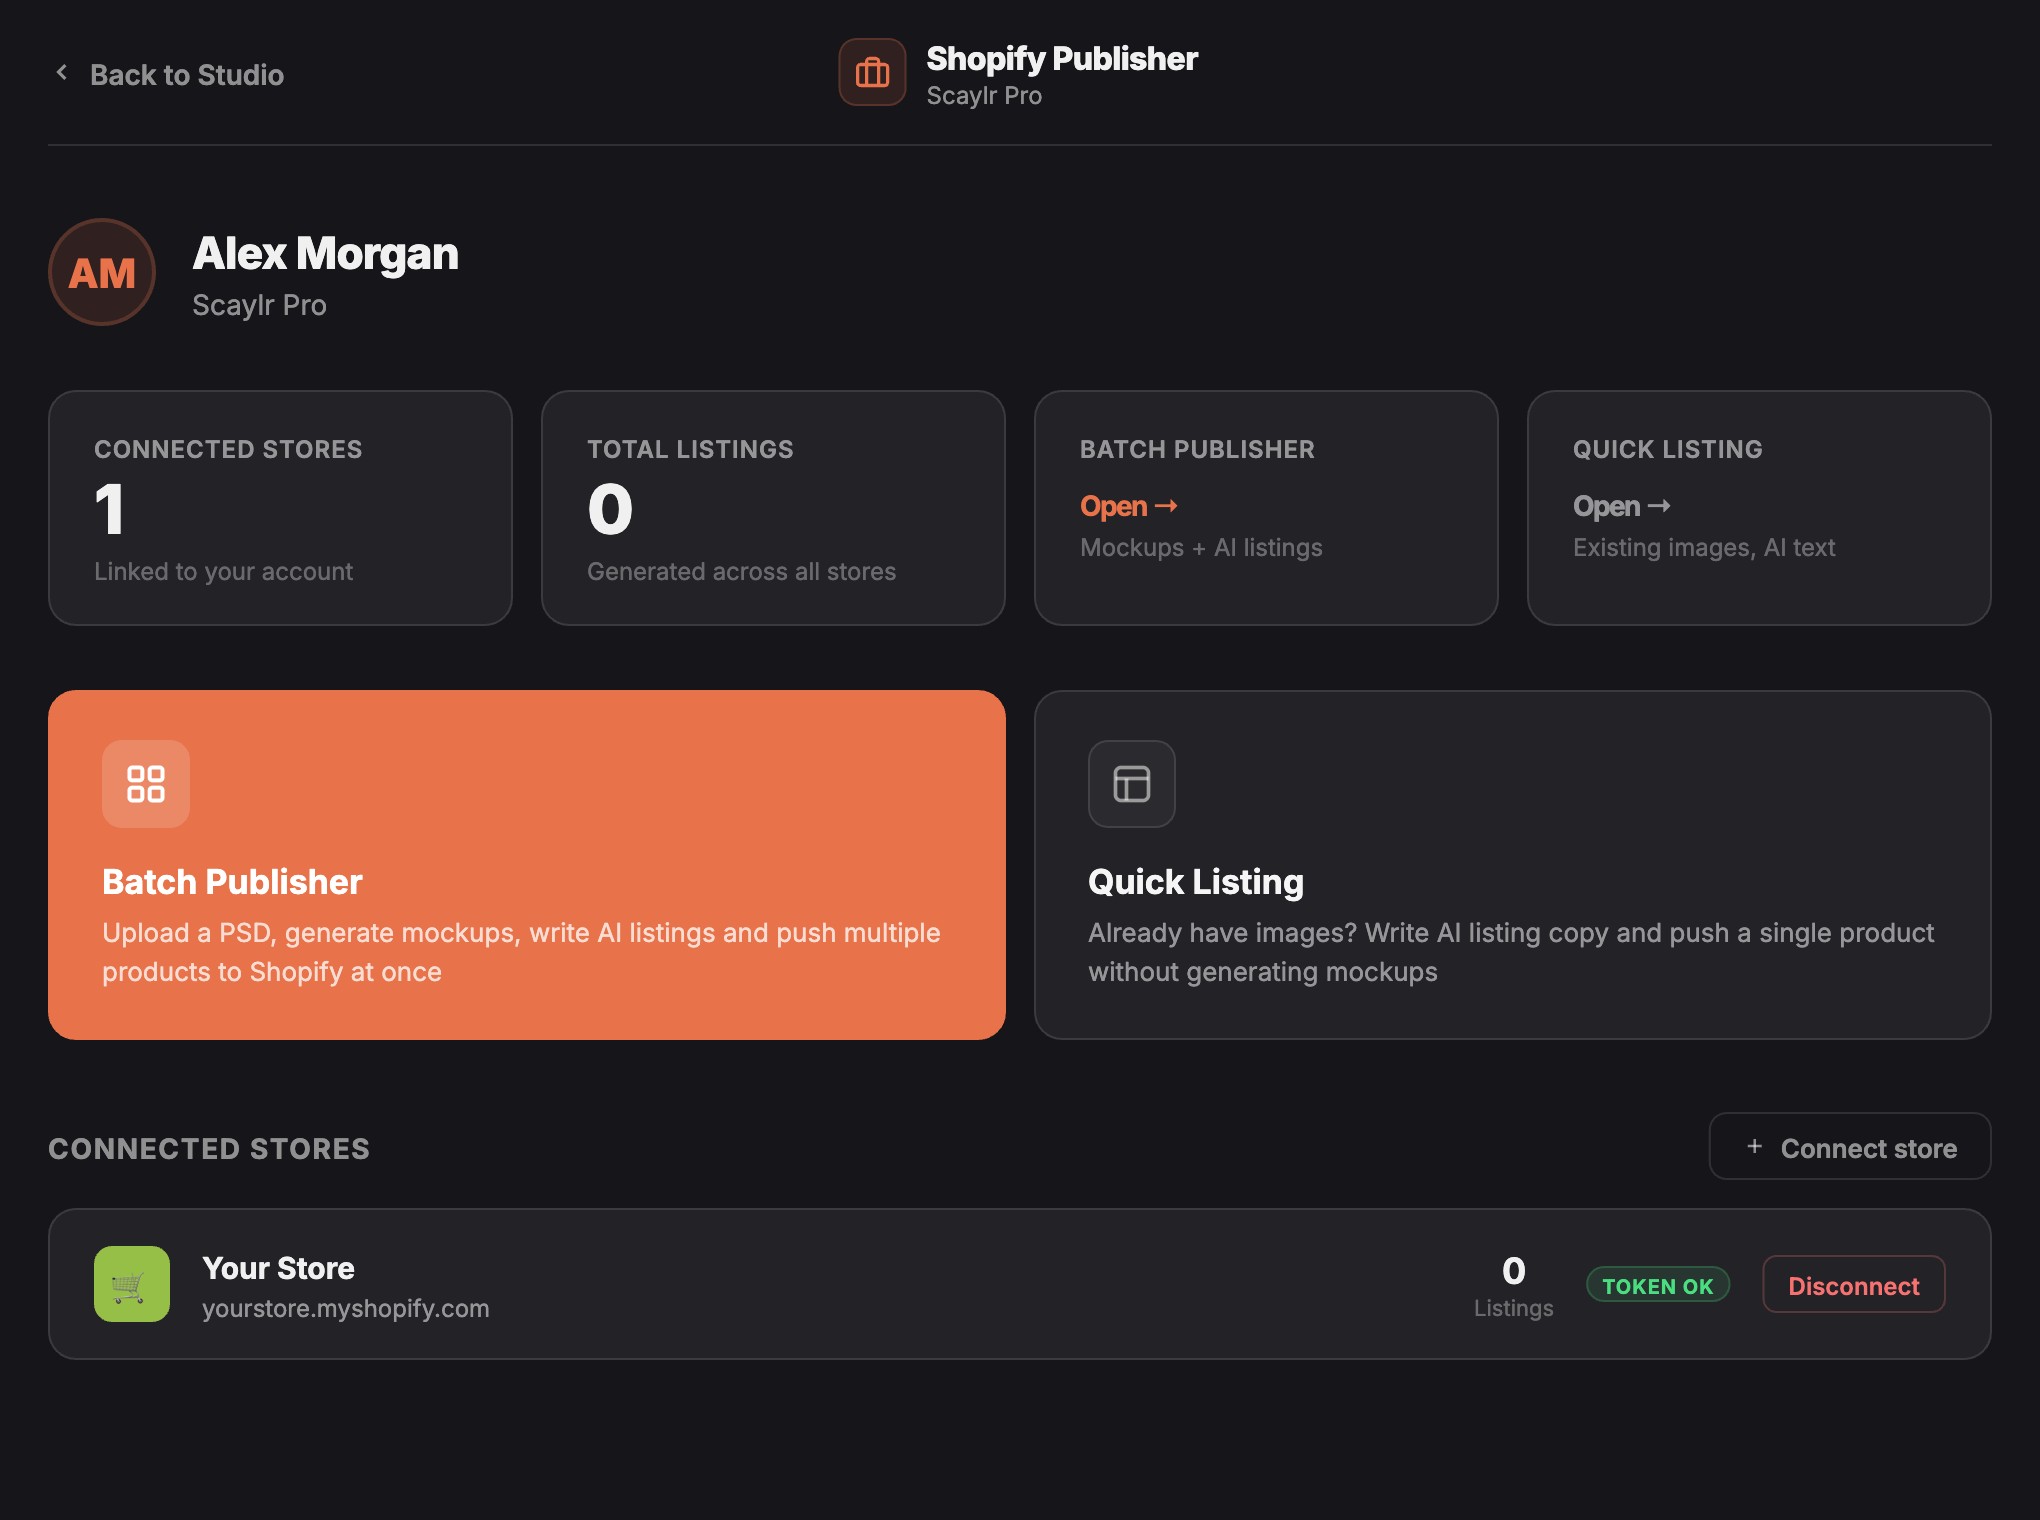Click the Shopify Publisher title text
This screenshot has height=1520, width=2040.
1062,59
